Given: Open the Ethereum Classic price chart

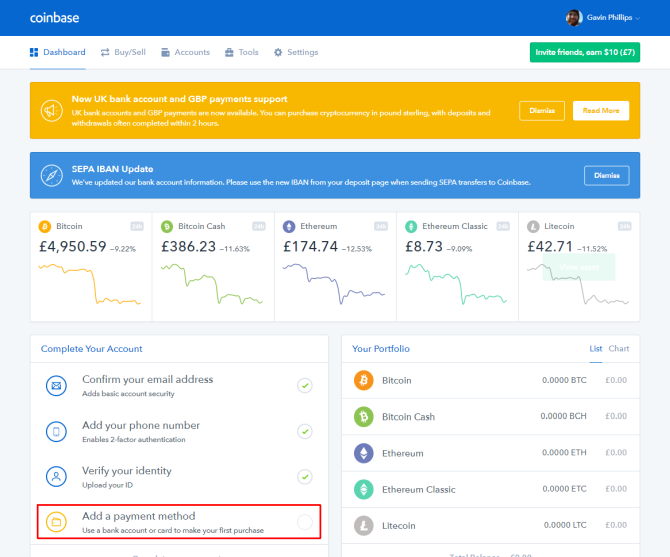Looking at the screenshot, I should pyautogui.click(x=456, y=284).
